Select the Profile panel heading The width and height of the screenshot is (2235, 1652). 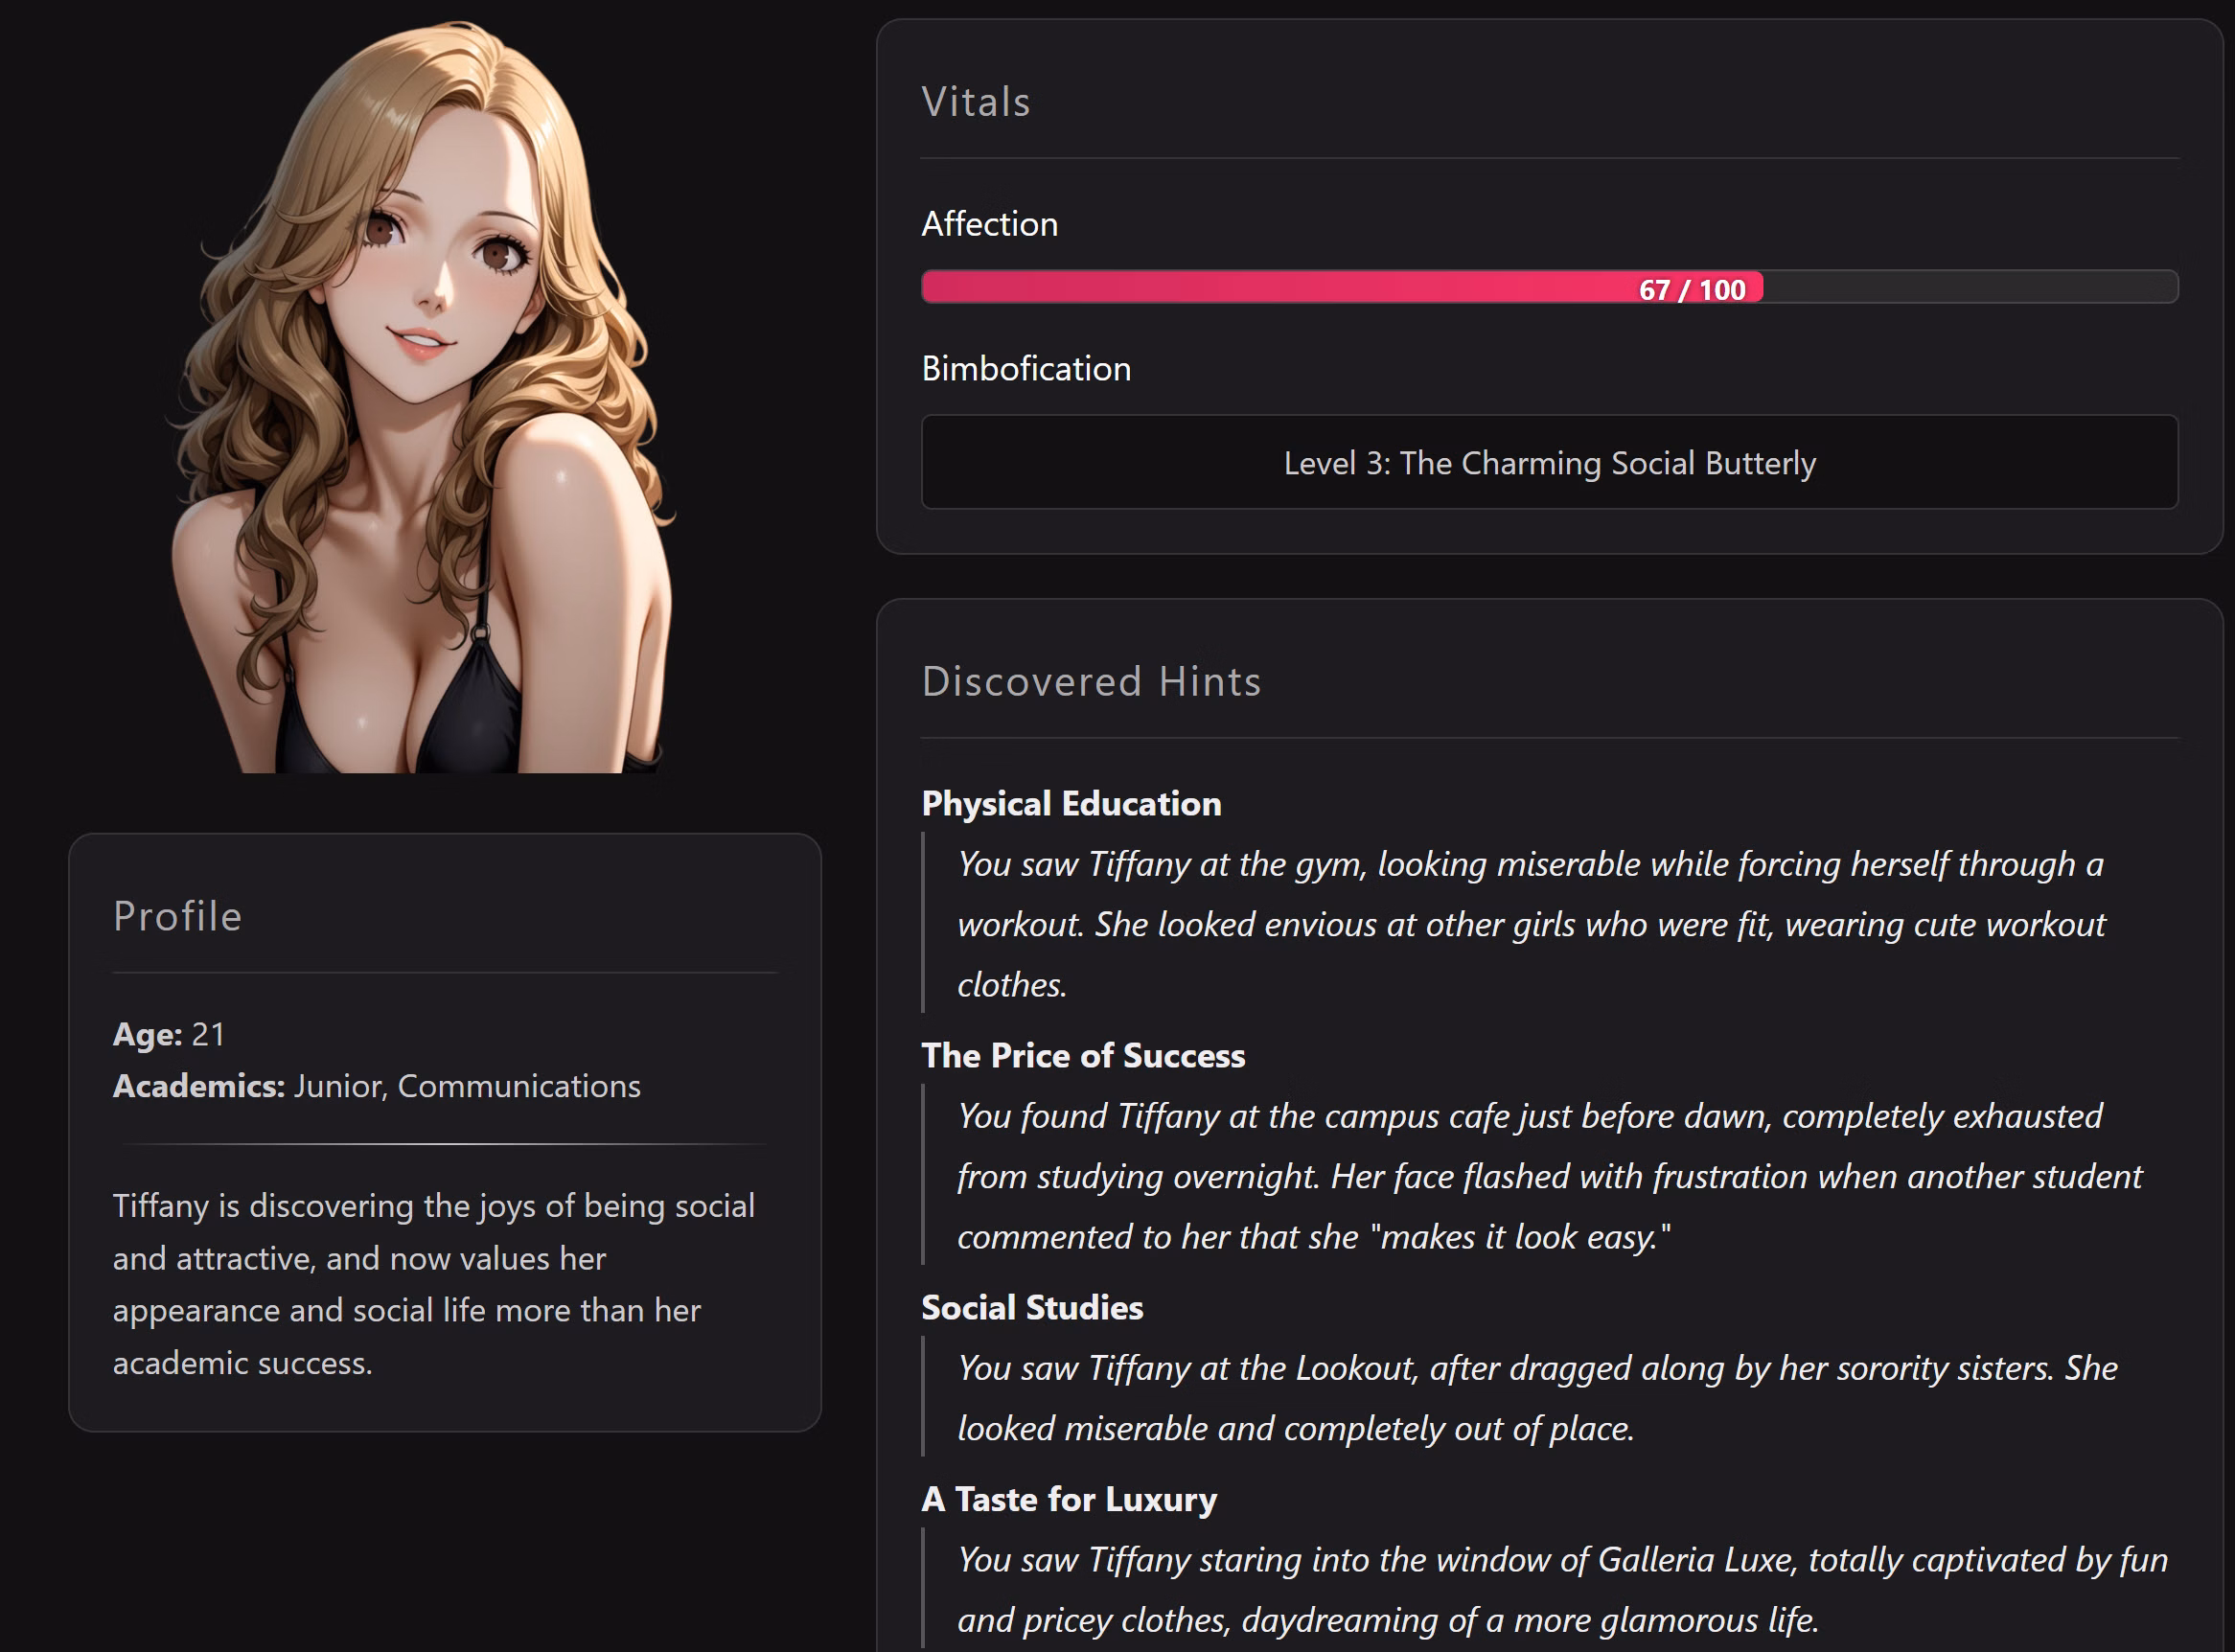[178, 915]
